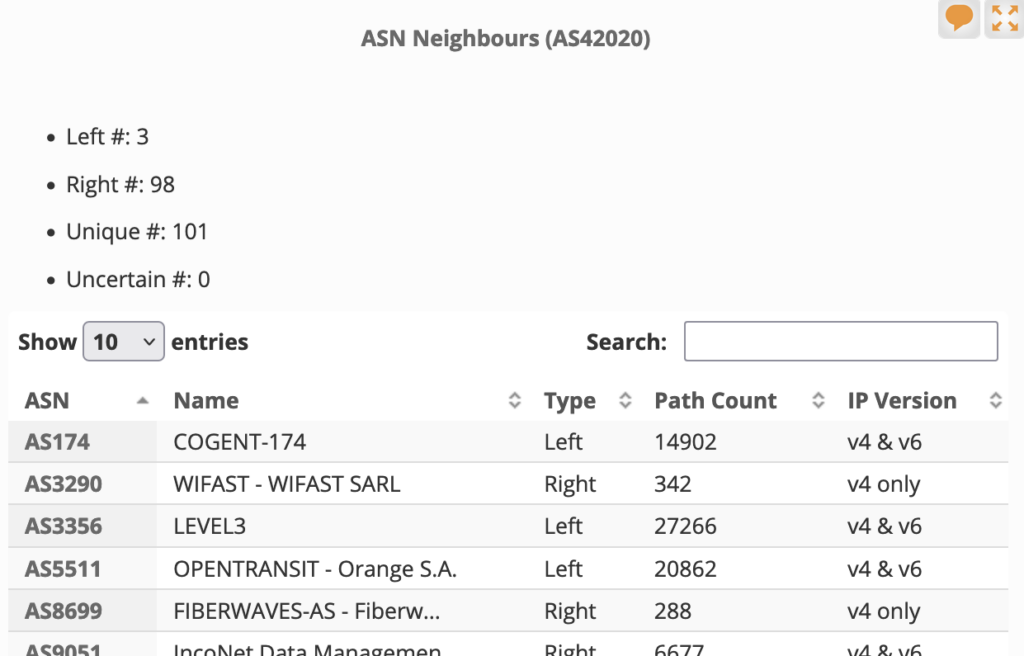Sort table by Type column header
The image size is (1024, 656).
pyautogui.click(x=570, y=401)
